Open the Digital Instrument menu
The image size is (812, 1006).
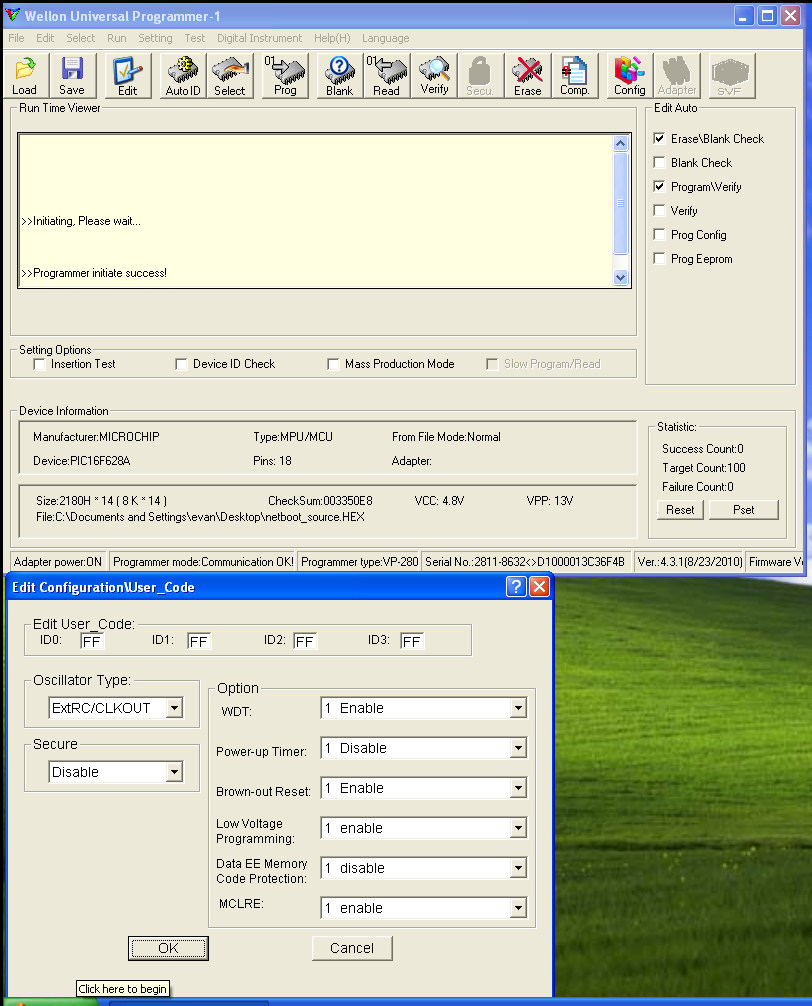tap(259, 38)
